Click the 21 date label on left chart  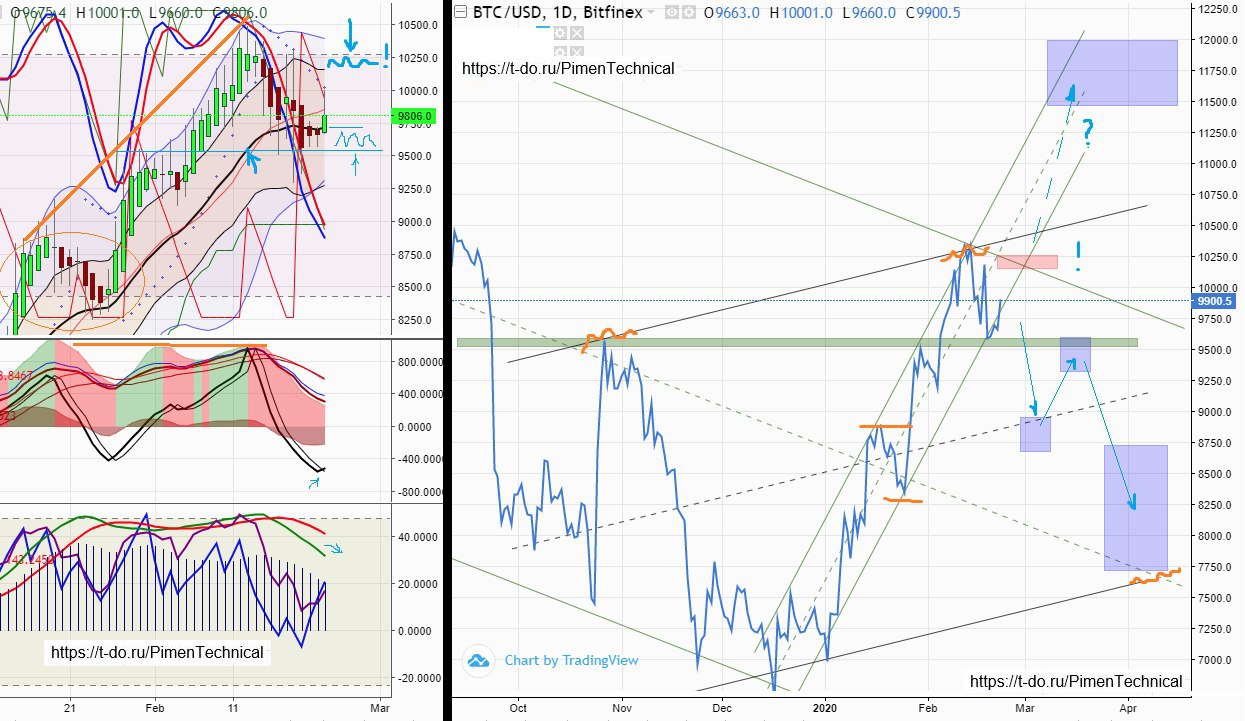[70, 706]
